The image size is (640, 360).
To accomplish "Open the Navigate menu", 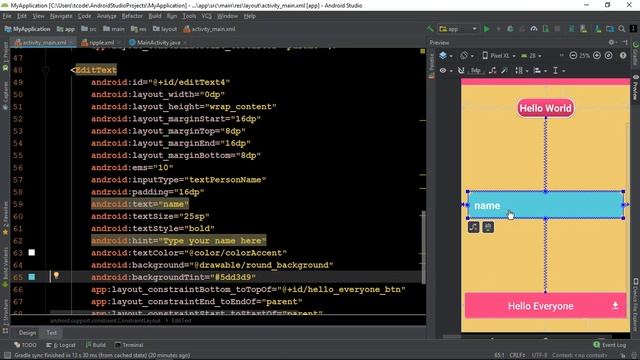I will (x=61, y=16).
